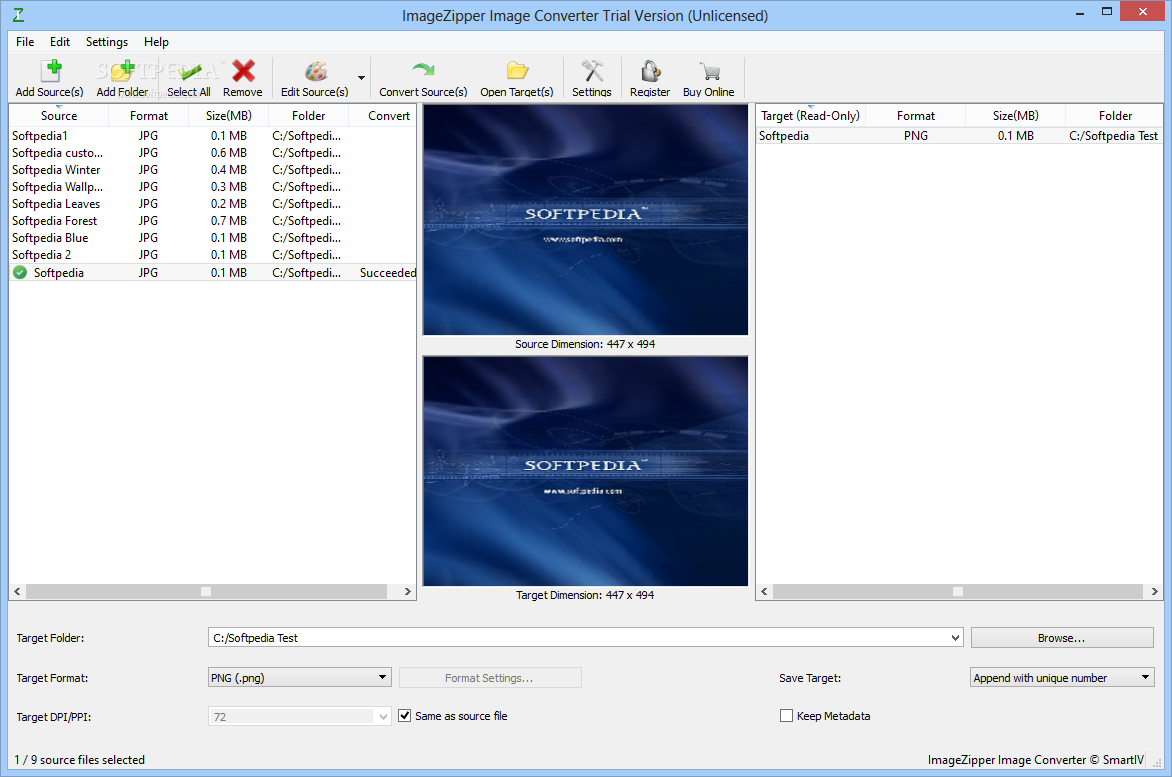Click the Edit Source(s) palette icon
Viewport: 1172px width, 777px height.
tap(315, 71)
